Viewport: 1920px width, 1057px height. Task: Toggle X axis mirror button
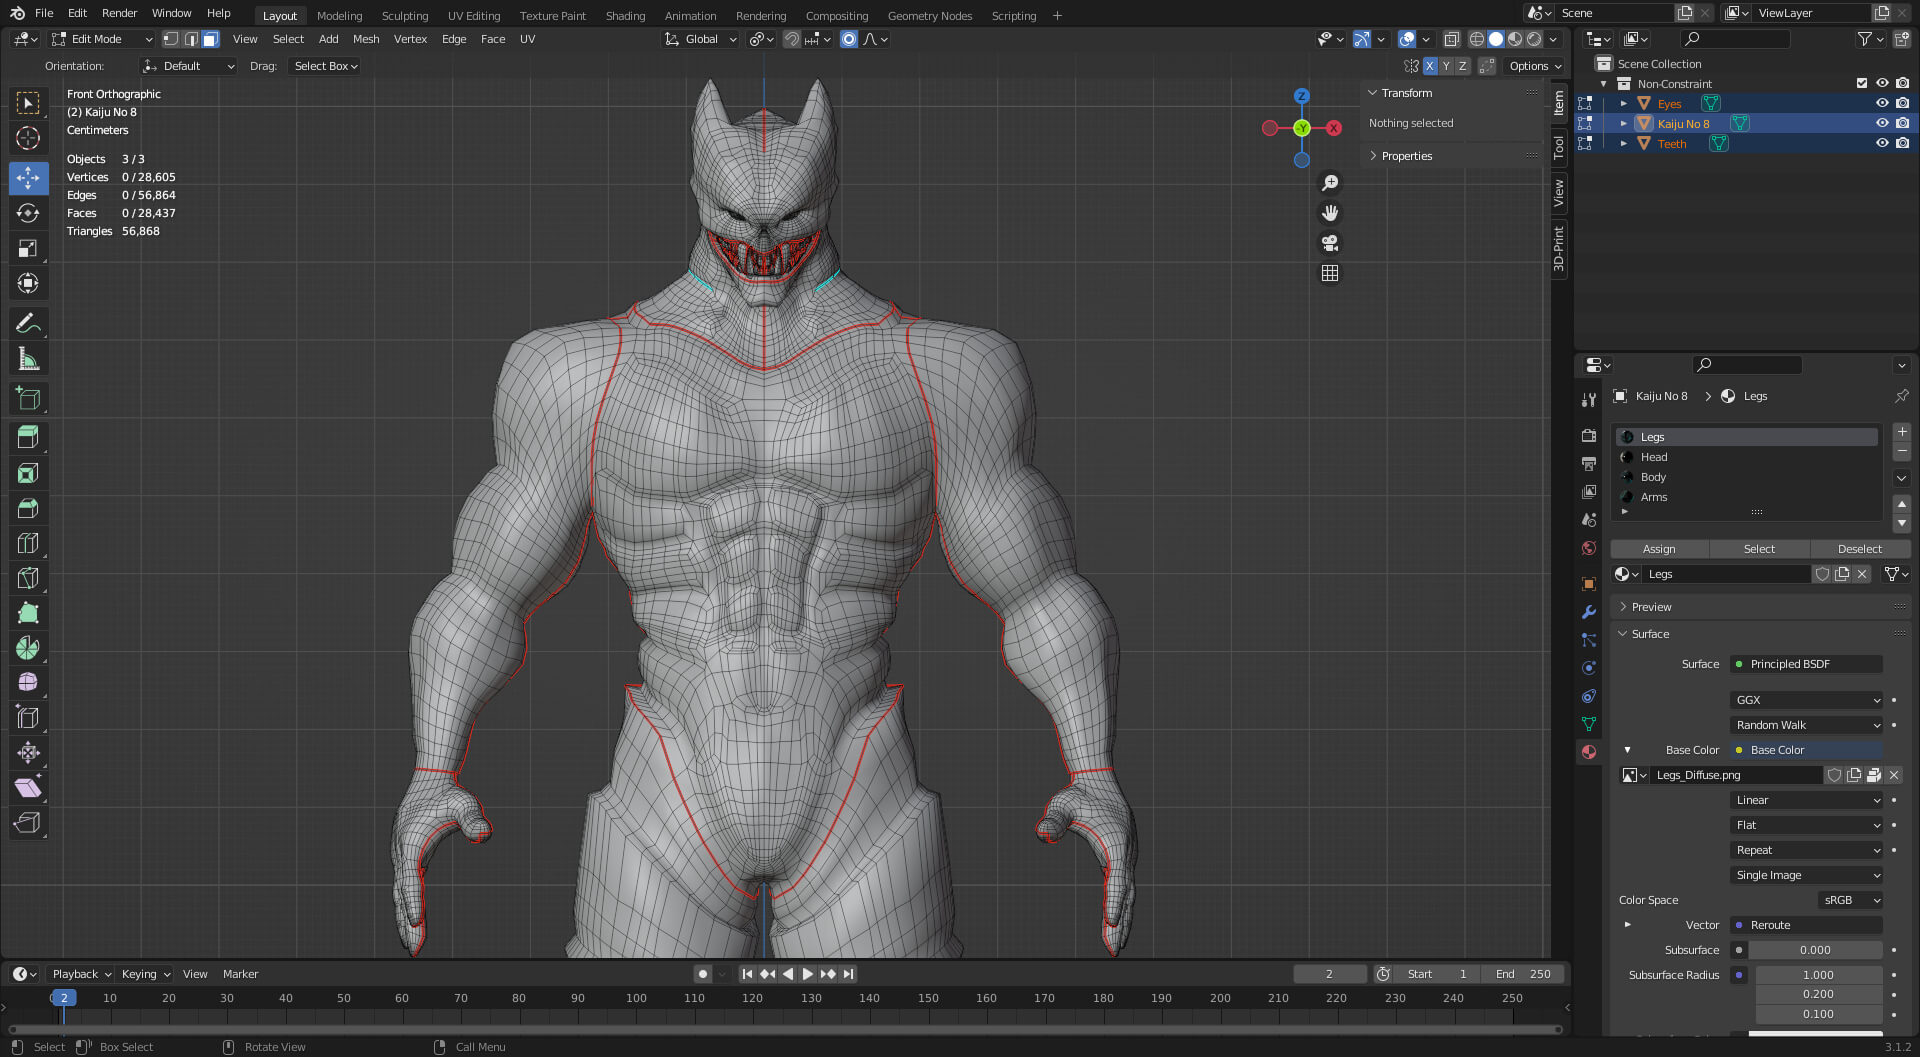[x=1430, y=66]
